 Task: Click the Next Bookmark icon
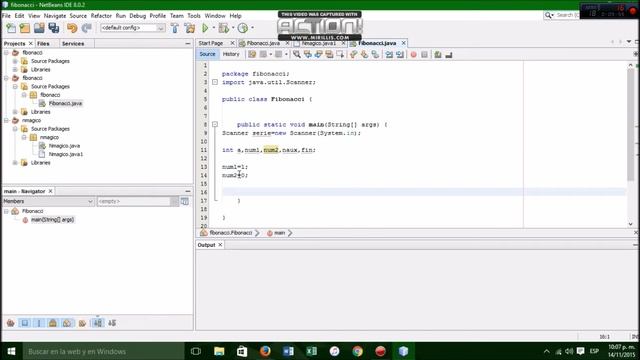[x=364, y=54]
